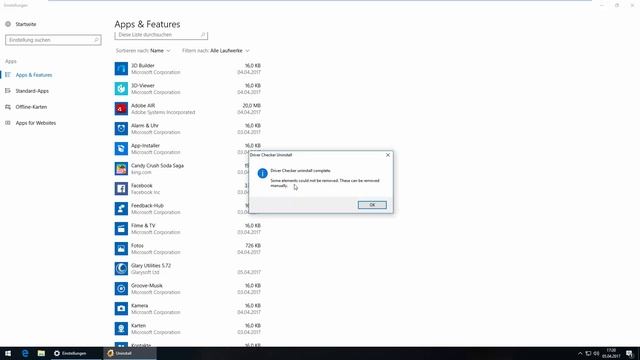The width and height of the screenshot is (640, 360).
Task: Go back to Startseite
Action: 26,24
